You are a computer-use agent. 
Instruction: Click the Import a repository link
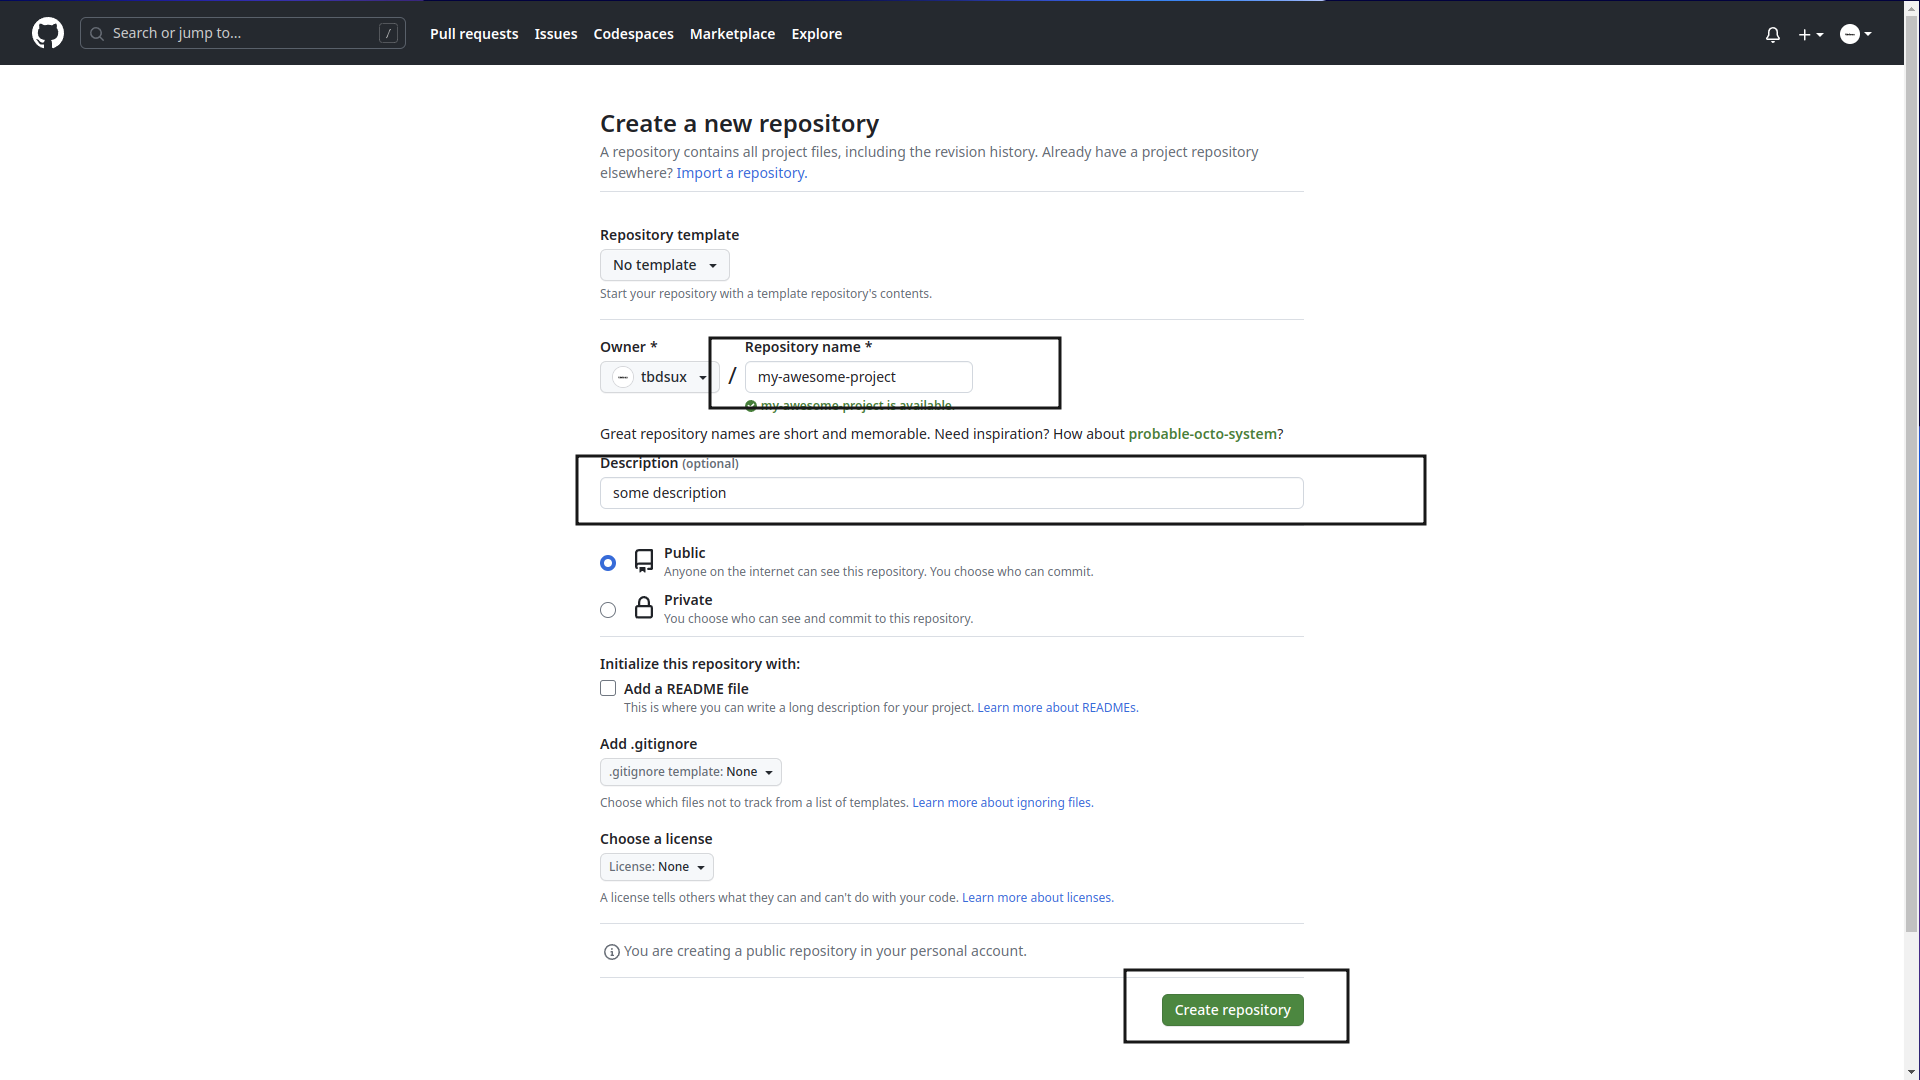tap(741, 173)
